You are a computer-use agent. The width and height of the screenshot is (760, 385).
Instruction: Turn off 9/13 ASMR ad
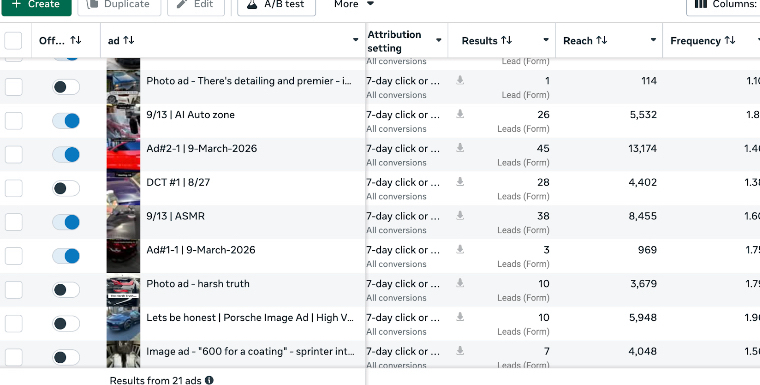(x=66, y=222)
